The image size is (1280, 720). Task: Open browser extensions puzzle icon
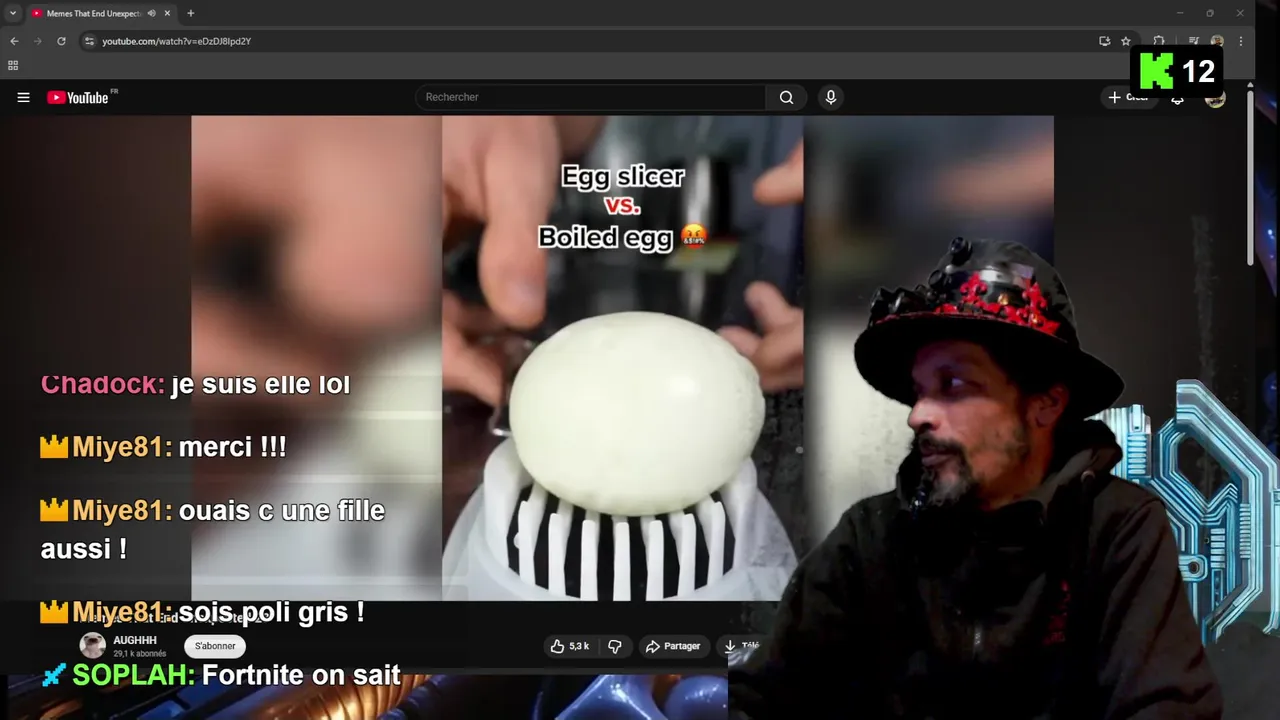tap(1158, 41)
